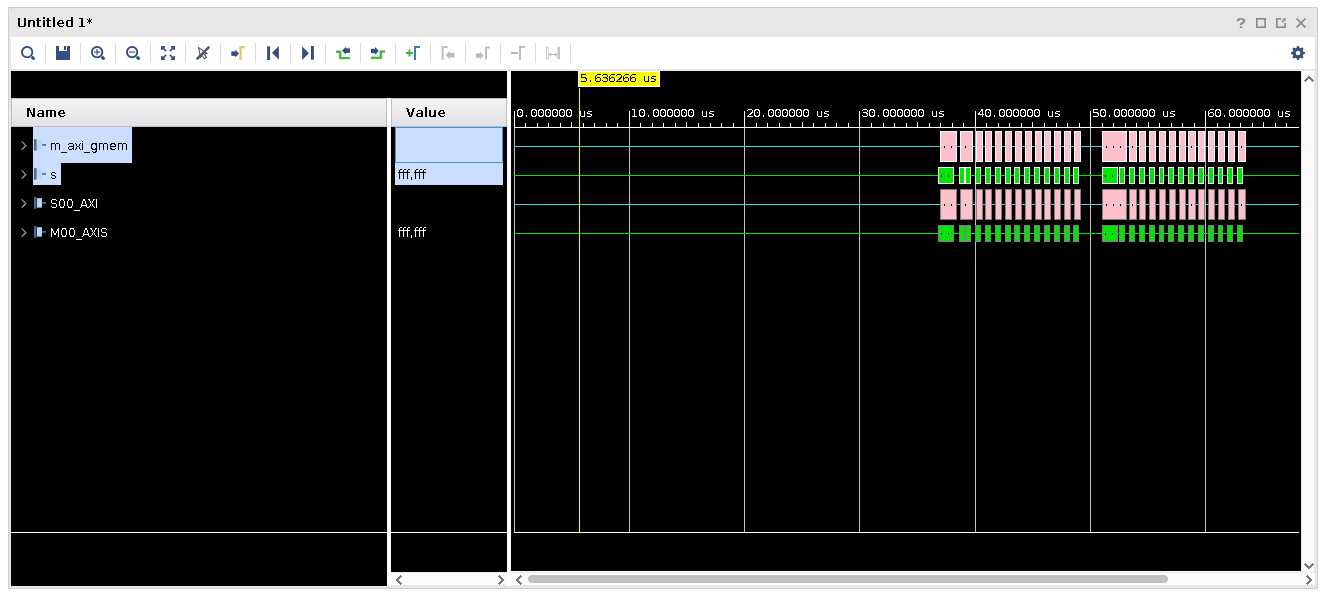The image size is (1328, 601).
Task: Go to the previous transition
Action: coord(343,53)
